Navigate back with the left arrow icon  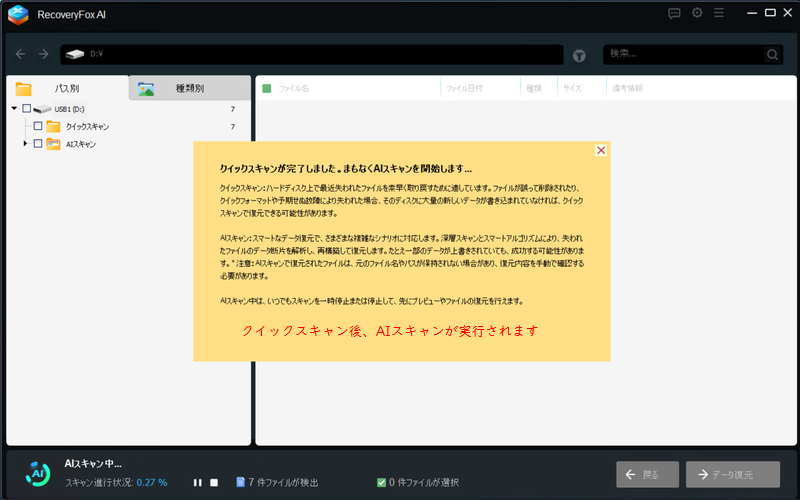21,54
